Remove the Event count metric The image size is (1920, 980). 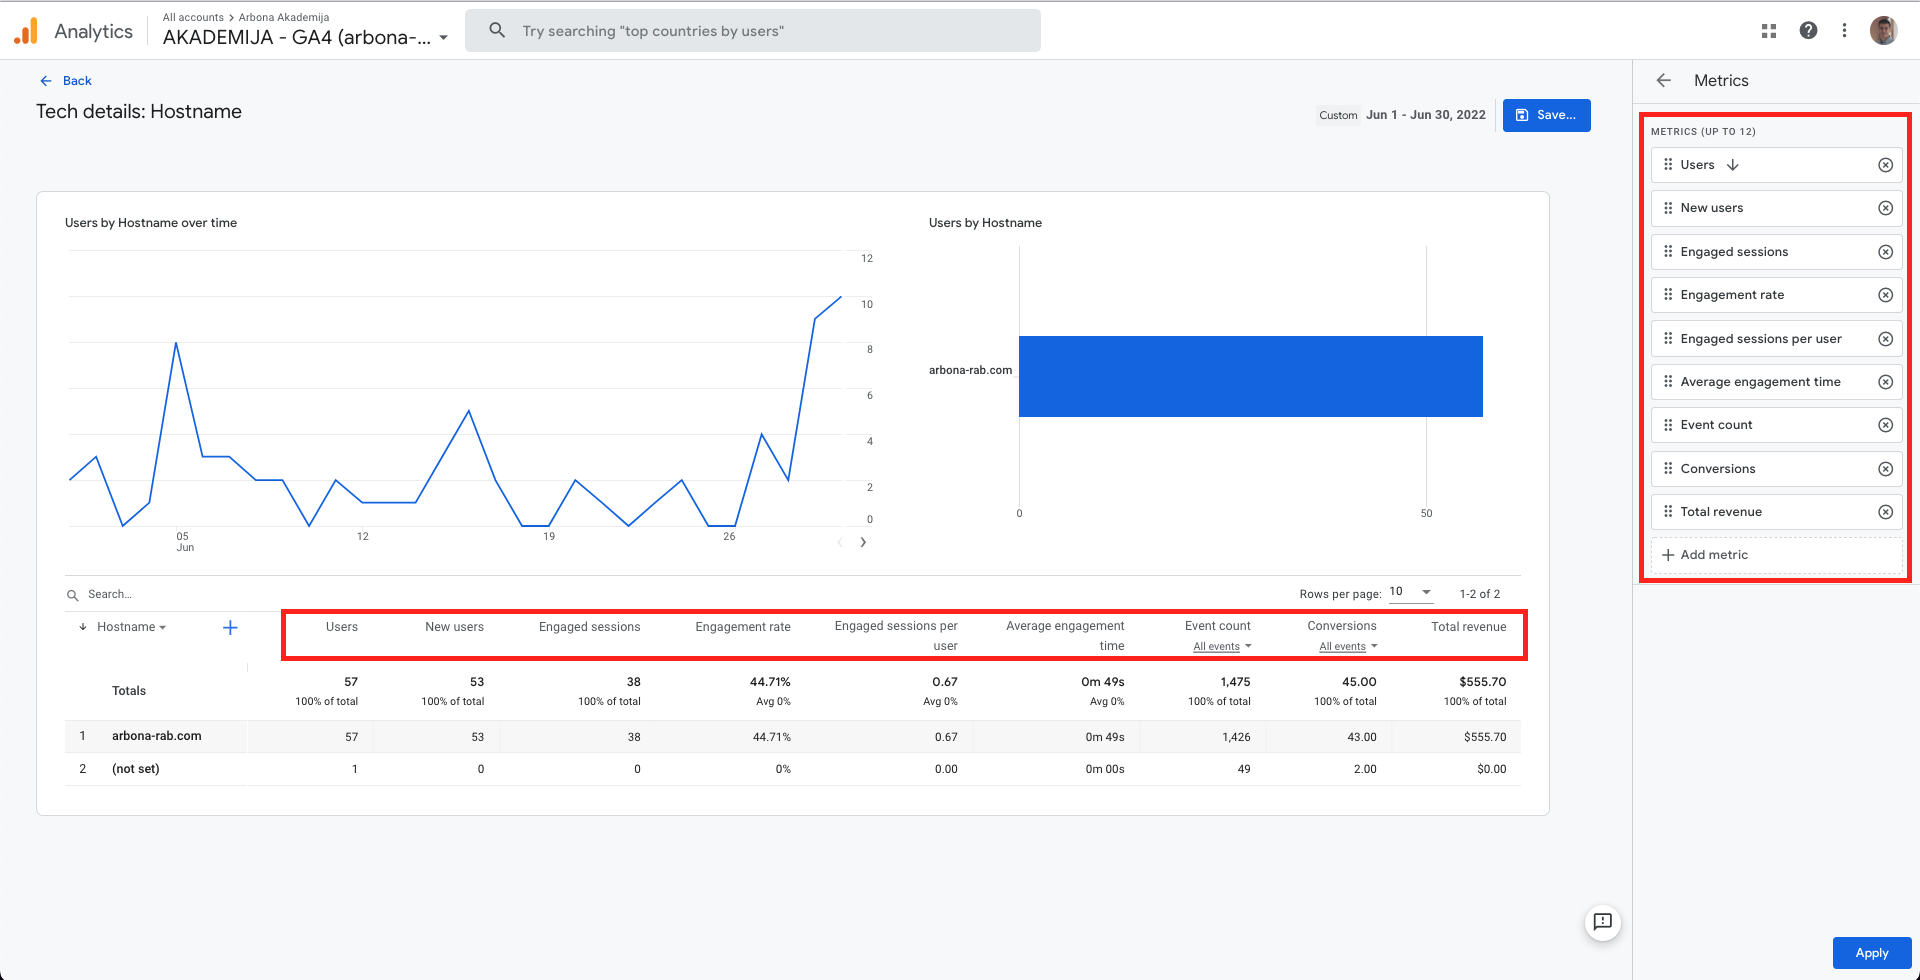point(1885,425)
